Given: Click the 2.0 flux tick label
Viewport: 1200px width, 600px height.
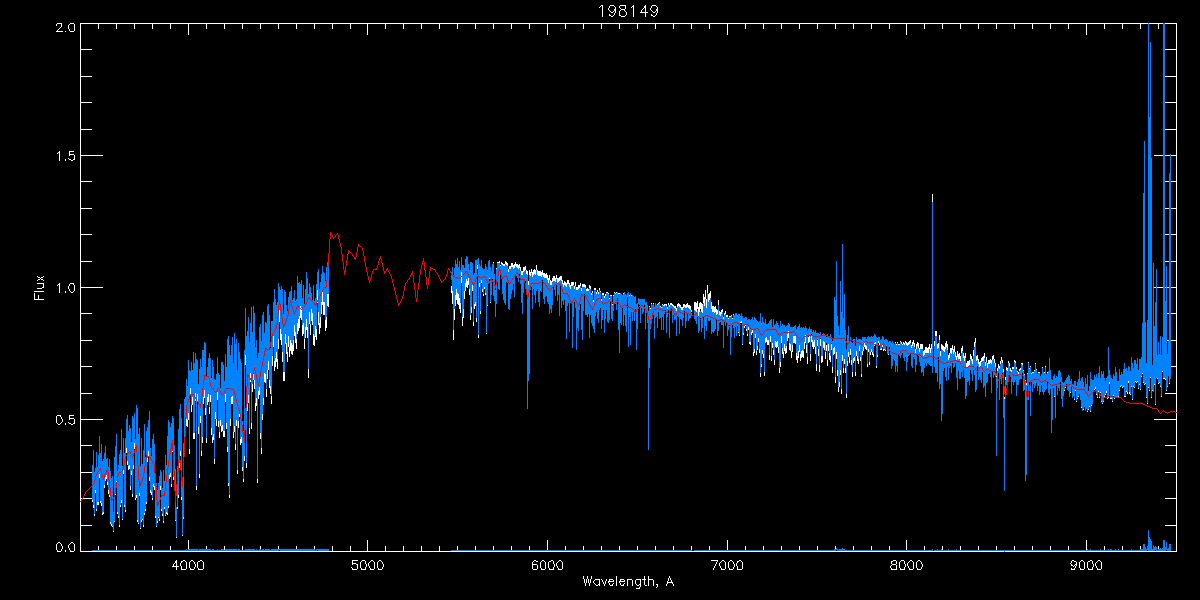Looking at the screenshot, I should click(65, 28).
